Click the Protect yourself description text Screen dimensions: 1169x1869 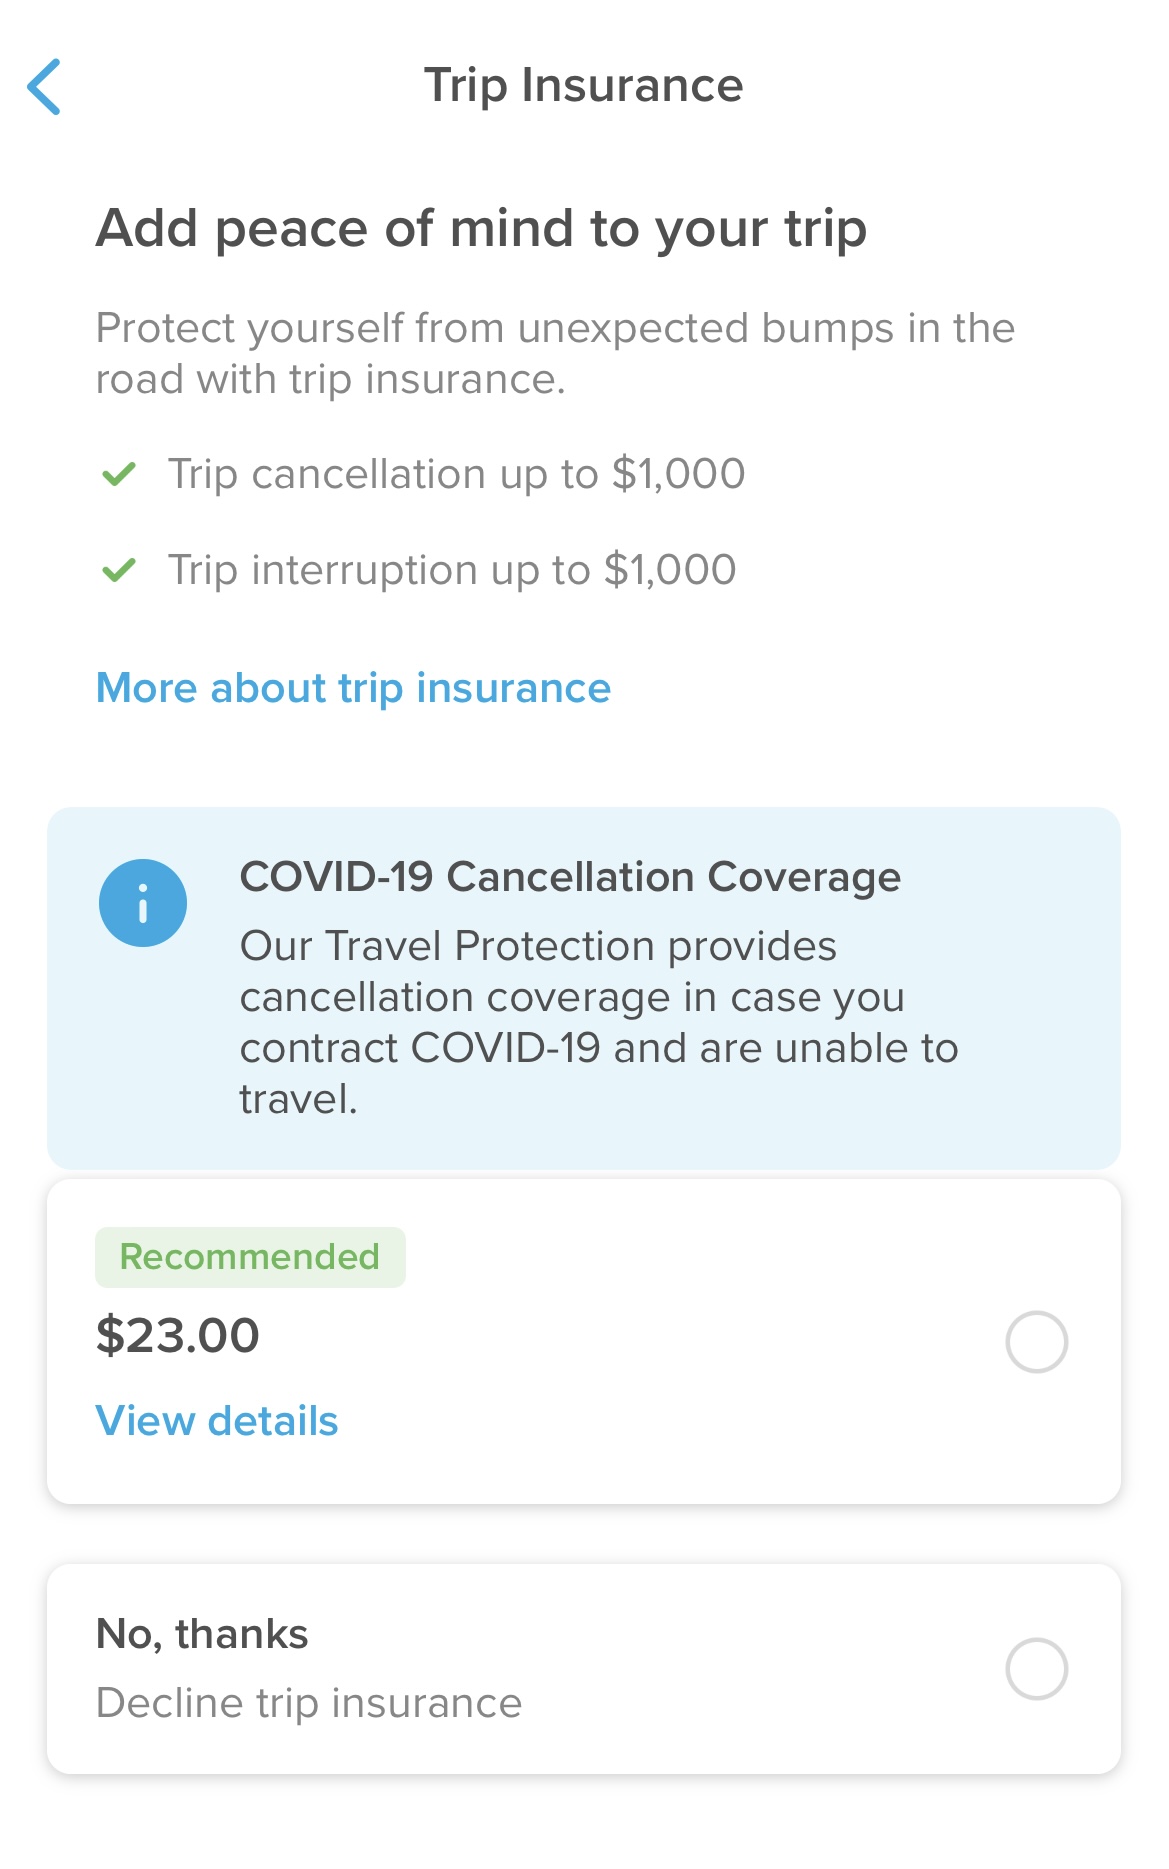tap(555, 353)
